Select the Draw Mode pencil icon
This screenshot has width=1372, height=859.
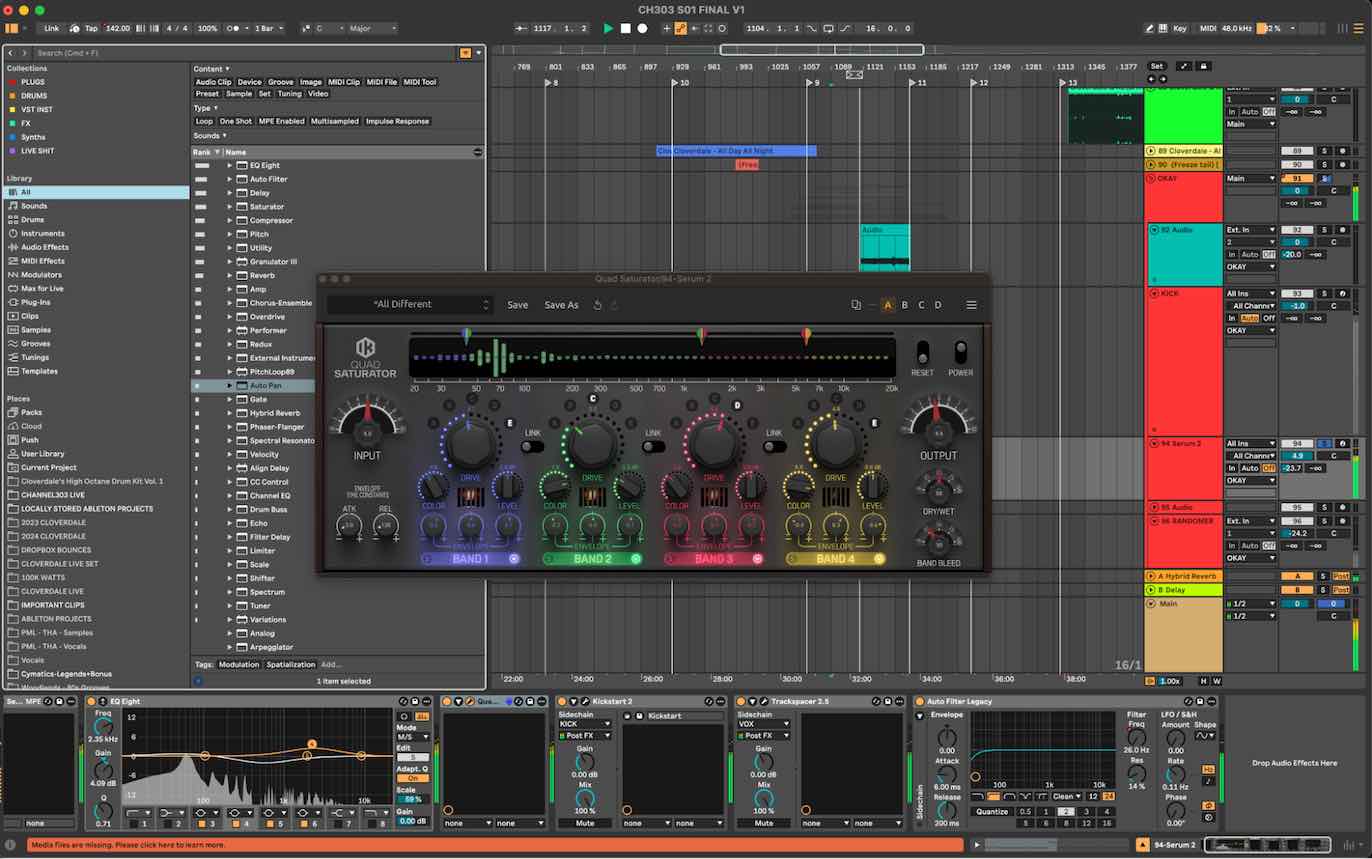(1150, 28)
